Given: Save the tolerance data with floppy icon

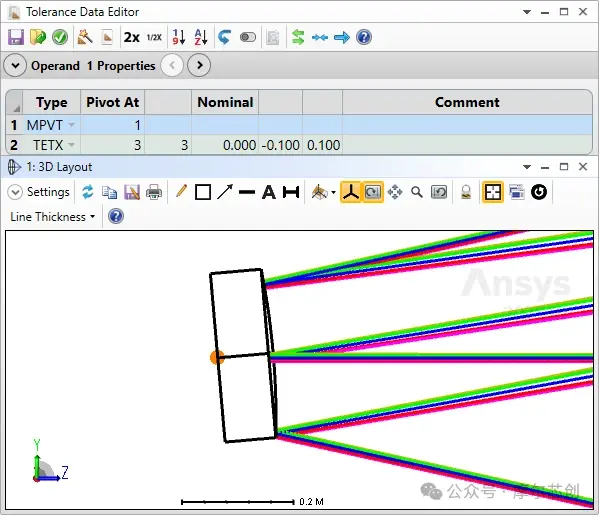Looking at the screenshot, I should [16, 37].
